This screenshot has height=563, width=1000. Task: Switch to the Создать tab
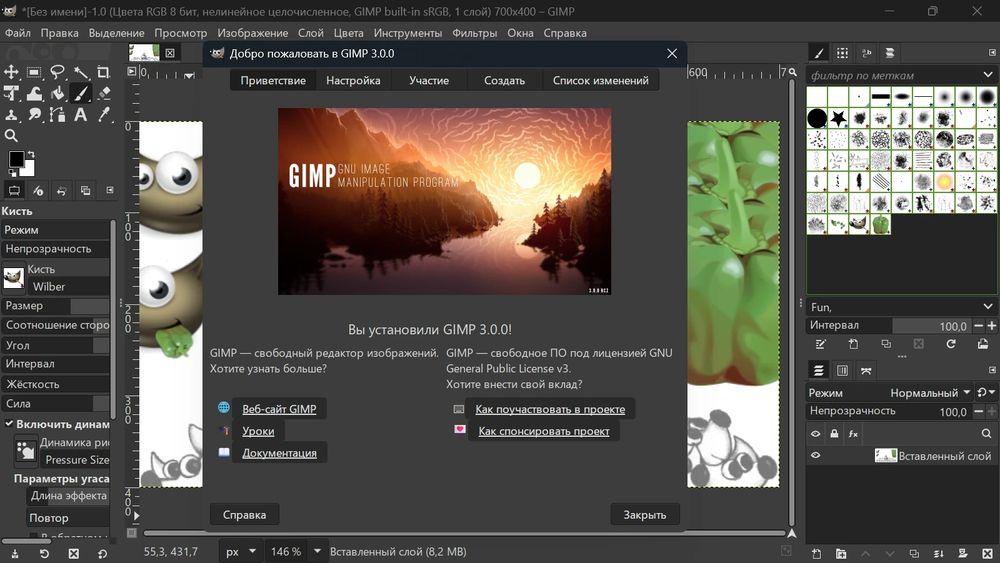point(504,80)
